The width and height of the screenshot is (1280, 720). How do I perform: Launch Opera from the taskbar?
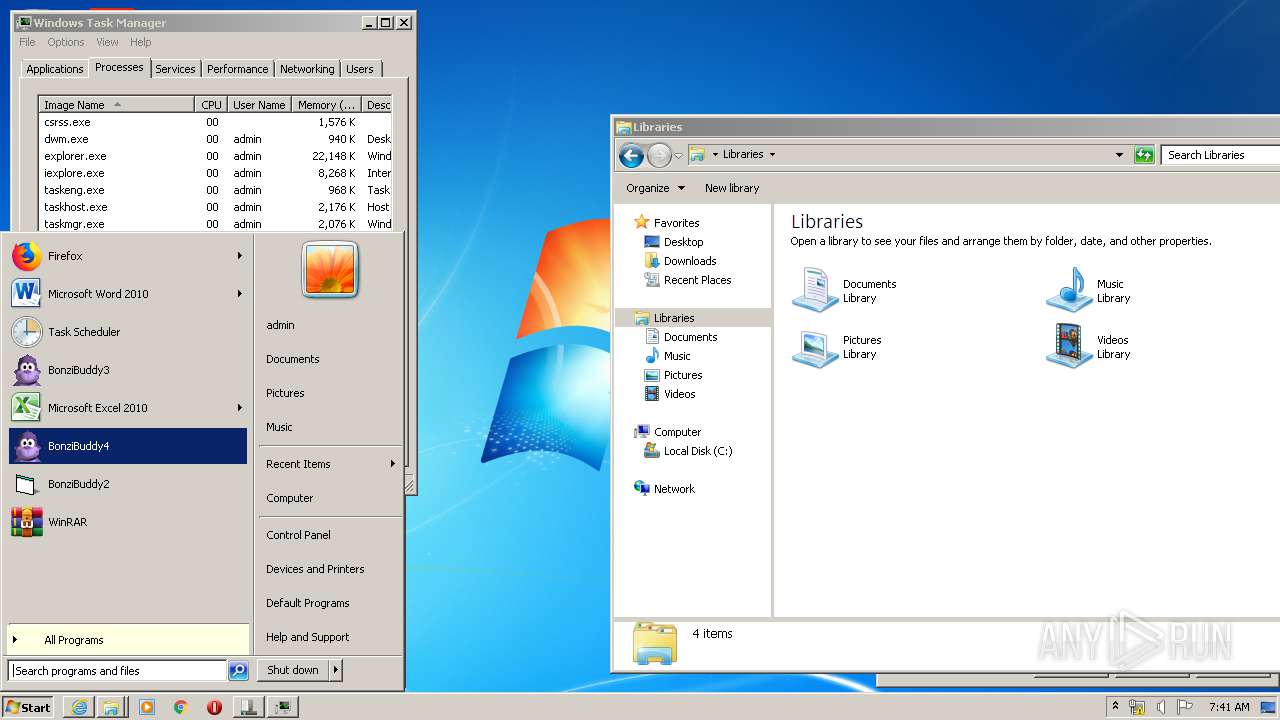[x=214, y=707]
